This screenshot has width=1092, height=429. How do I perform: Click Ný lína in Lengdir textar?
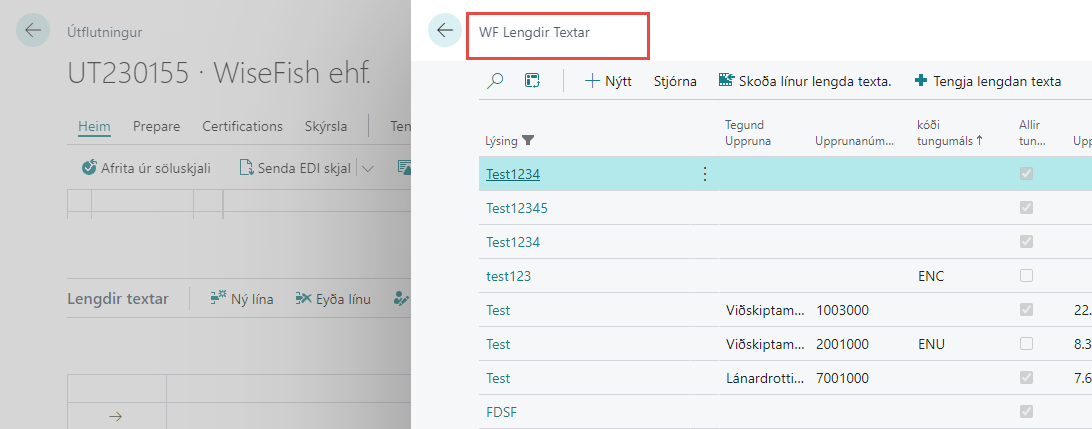(241, 298)
